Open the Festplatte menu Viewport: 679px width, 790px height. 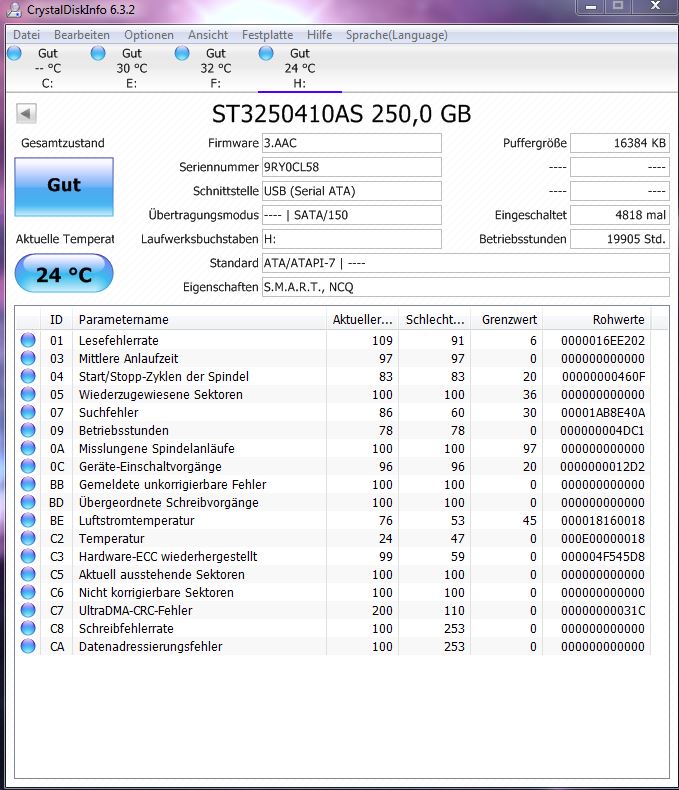point(267,35)
